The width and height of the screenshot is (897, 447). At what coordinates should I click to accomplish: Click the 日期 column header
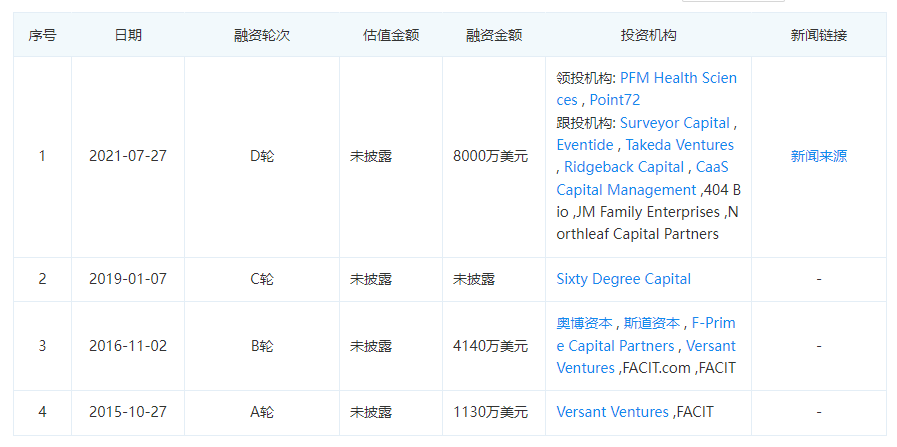tap(128, 35)
